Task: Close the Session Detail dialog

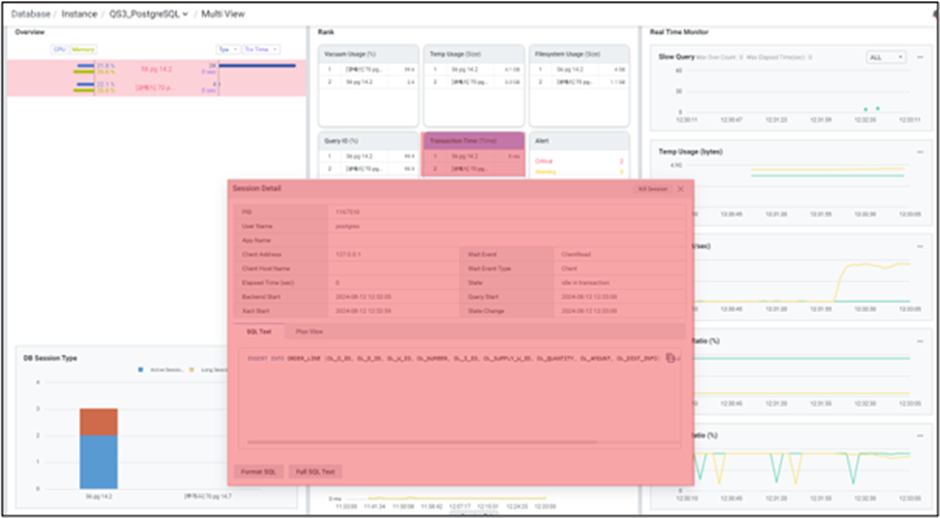Action: point(680,188)
